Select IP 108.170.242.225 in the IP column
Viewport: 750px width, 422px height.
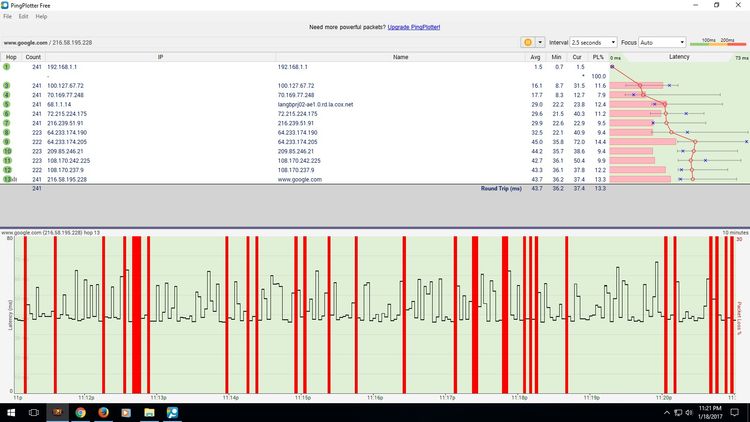tap(68, 161)
